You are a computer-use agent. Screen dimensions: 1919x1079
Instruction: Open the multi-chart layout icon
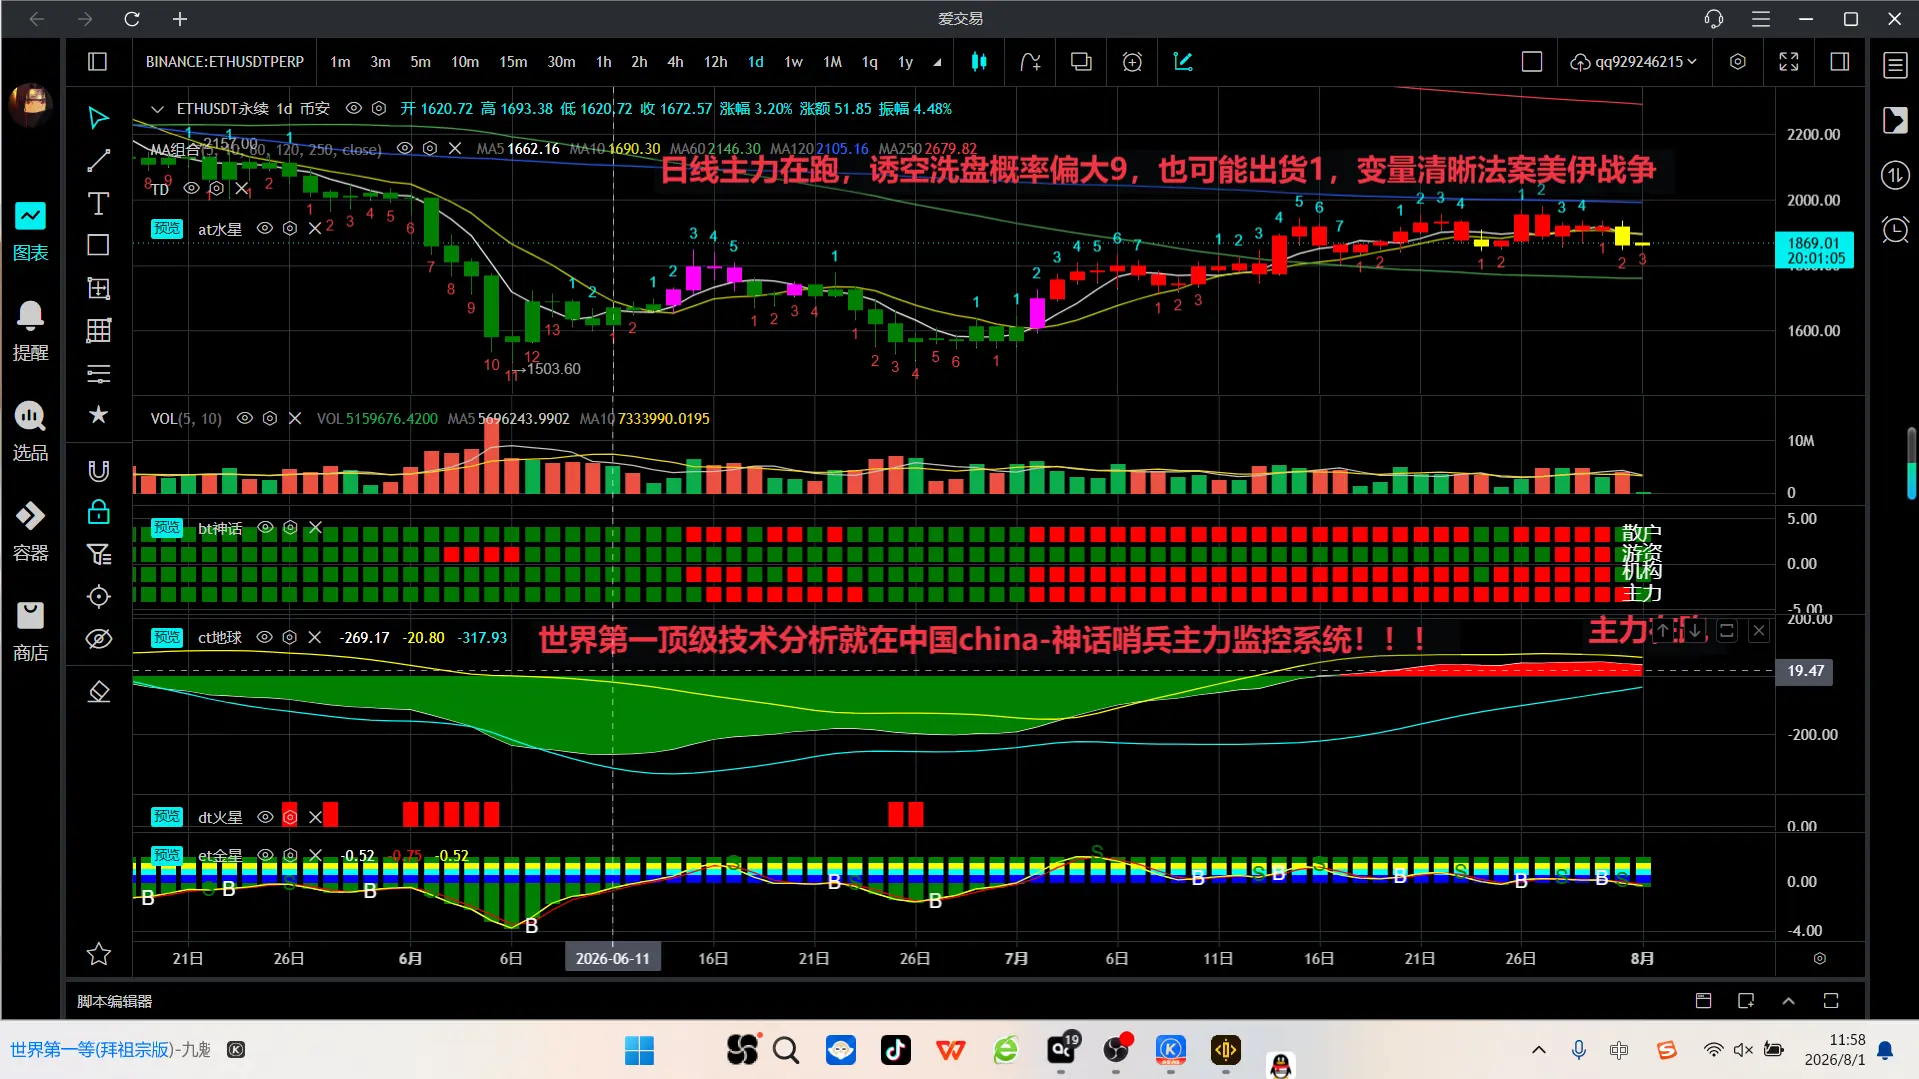click(1081, 62)
